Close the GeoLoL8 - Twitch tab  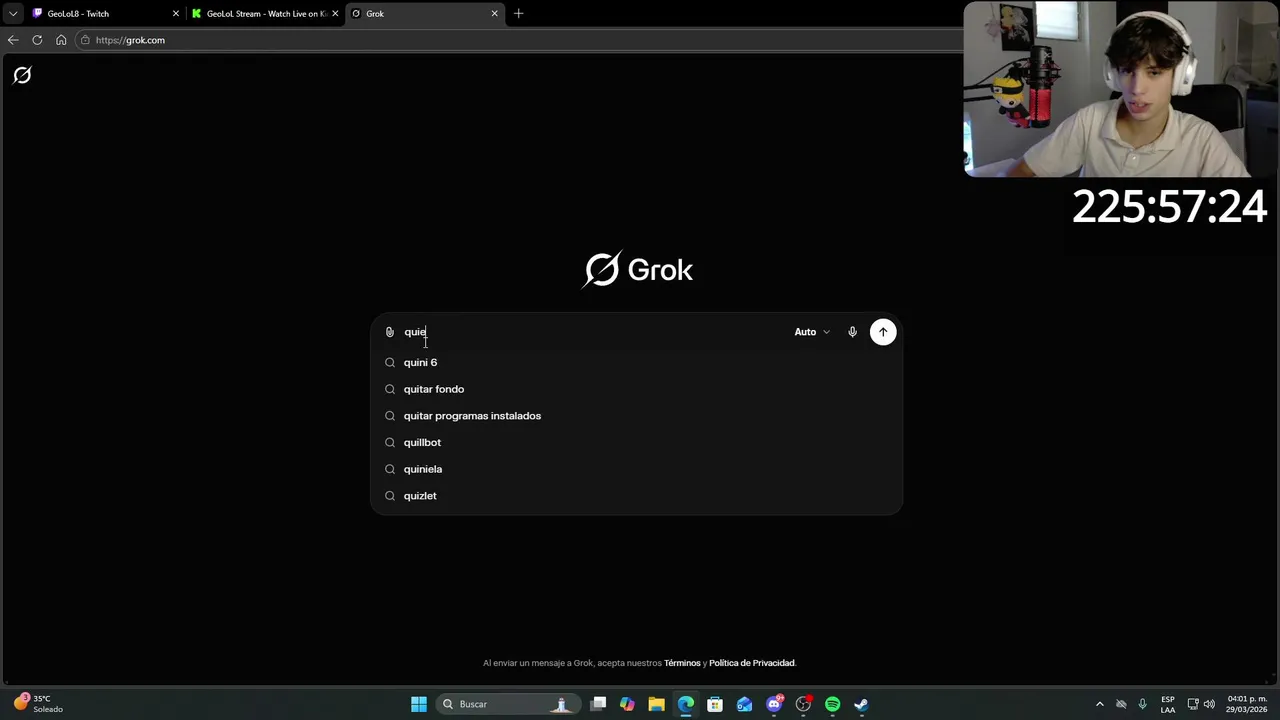(x=176, y=14)
